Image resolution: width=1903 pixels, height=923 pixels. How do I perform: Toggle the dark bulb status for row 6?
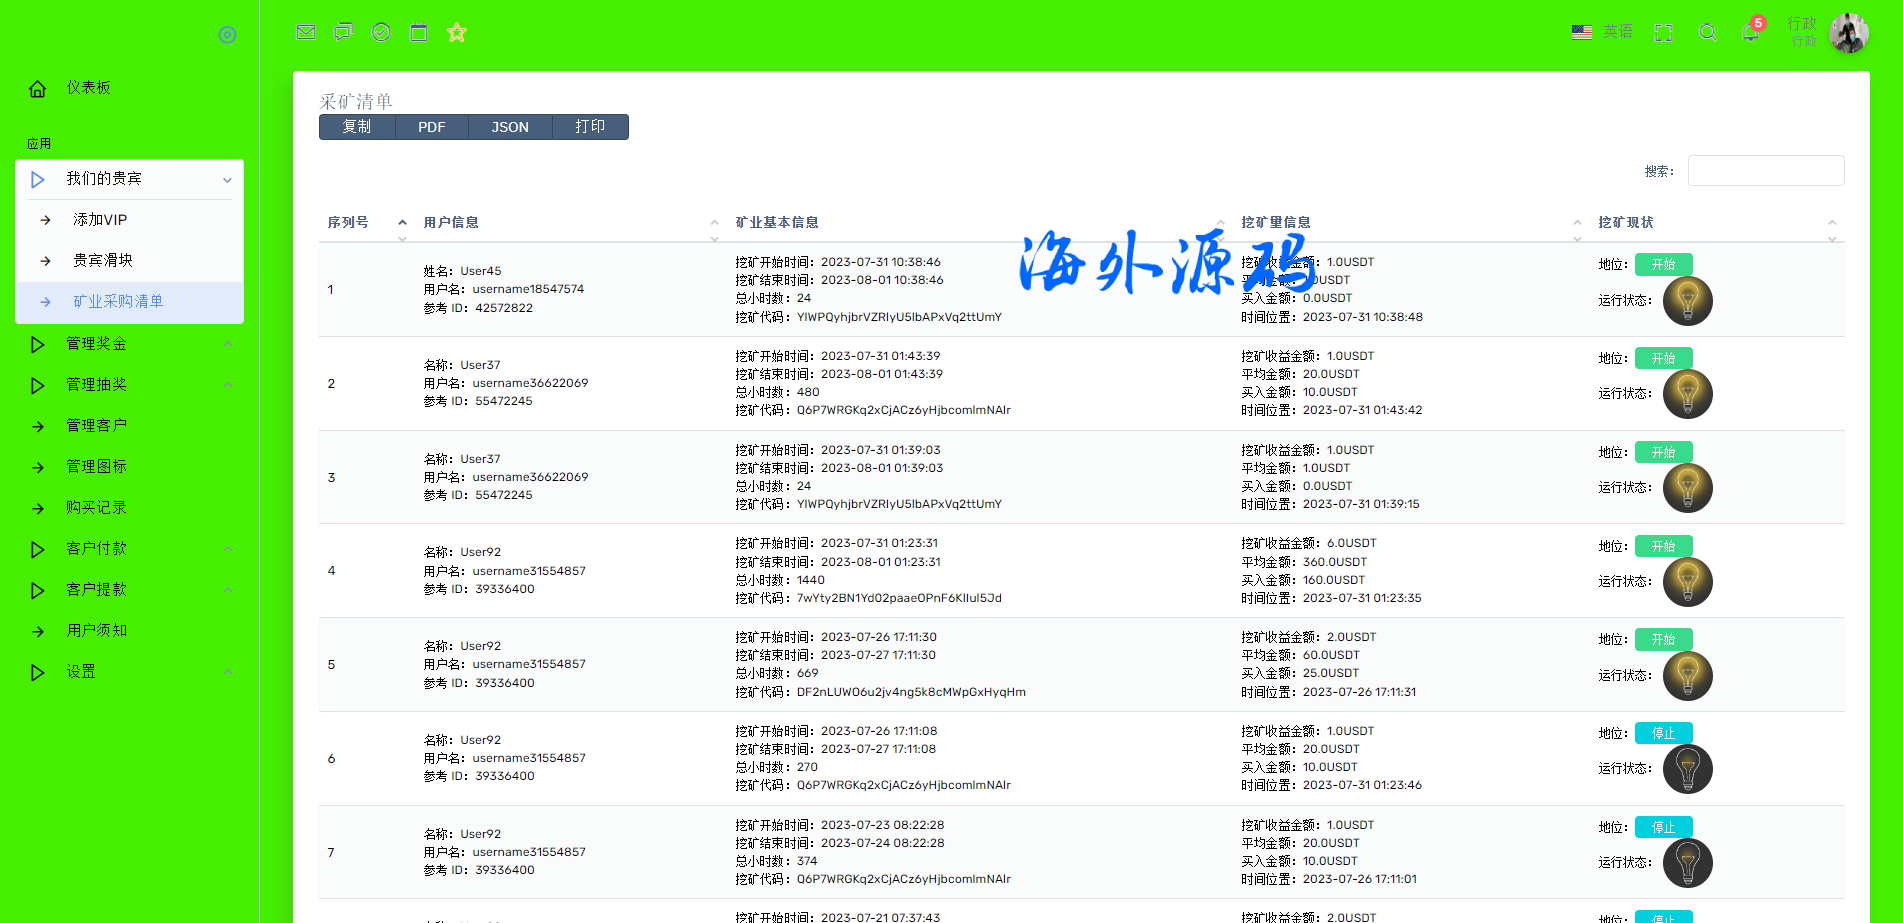[x=1687, y=769]
